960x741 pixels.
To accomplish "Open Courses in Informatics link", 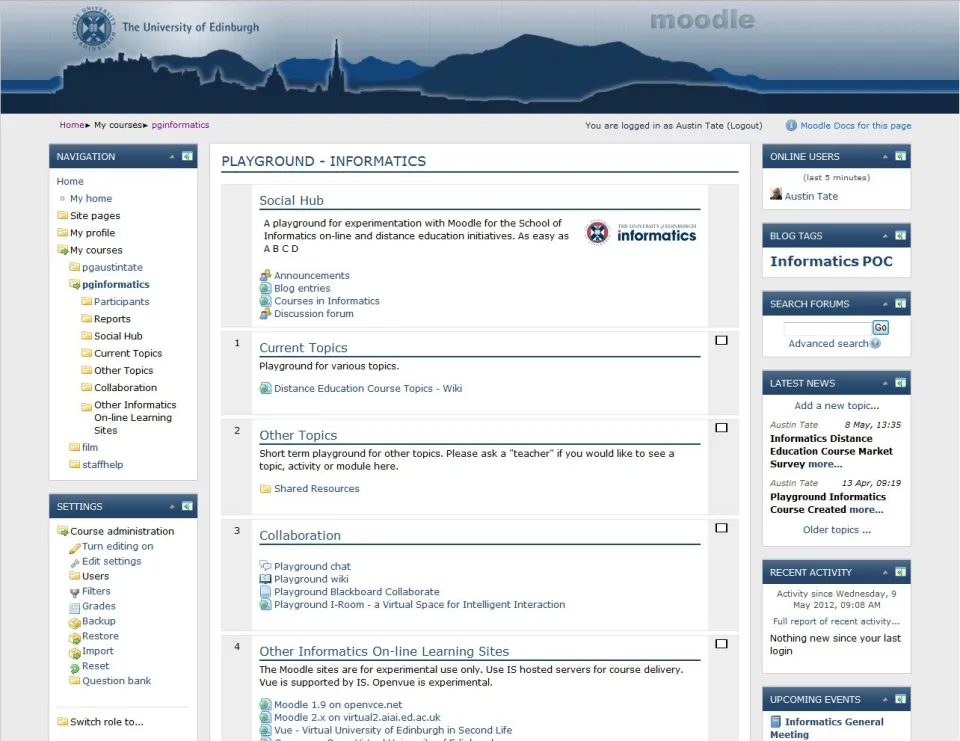I will (x=326, y=301).
